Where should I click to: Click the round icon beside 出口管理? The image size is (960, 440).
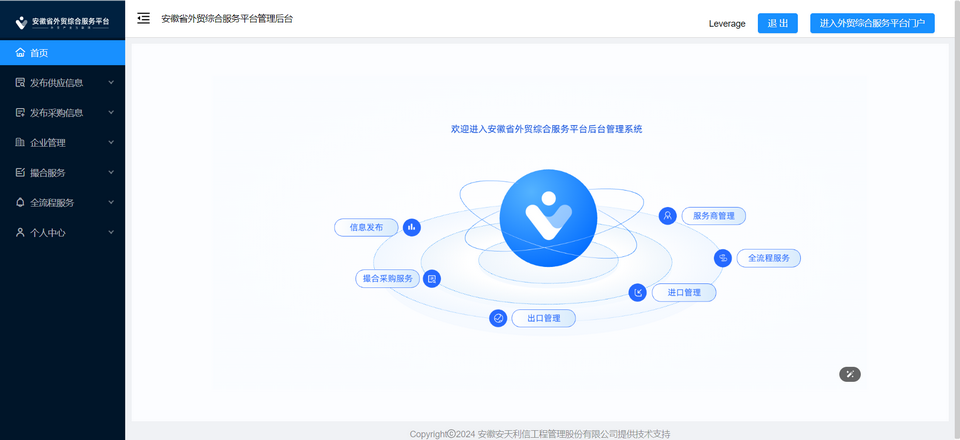[498, 318]
